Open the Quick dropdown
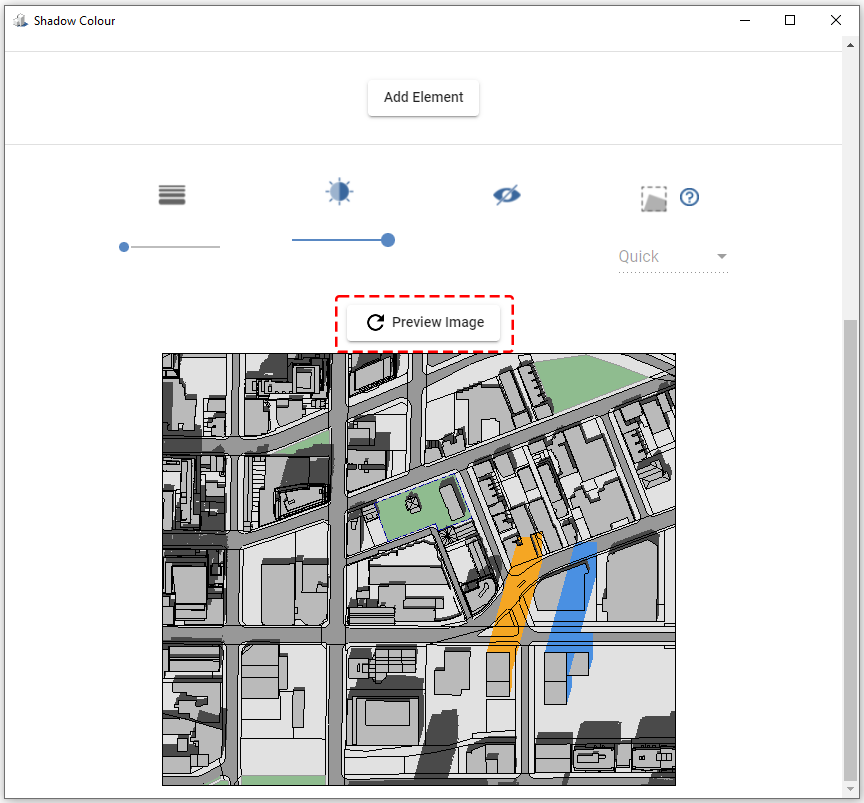Viewport: 864px width, 803px height. coord(672,256)
